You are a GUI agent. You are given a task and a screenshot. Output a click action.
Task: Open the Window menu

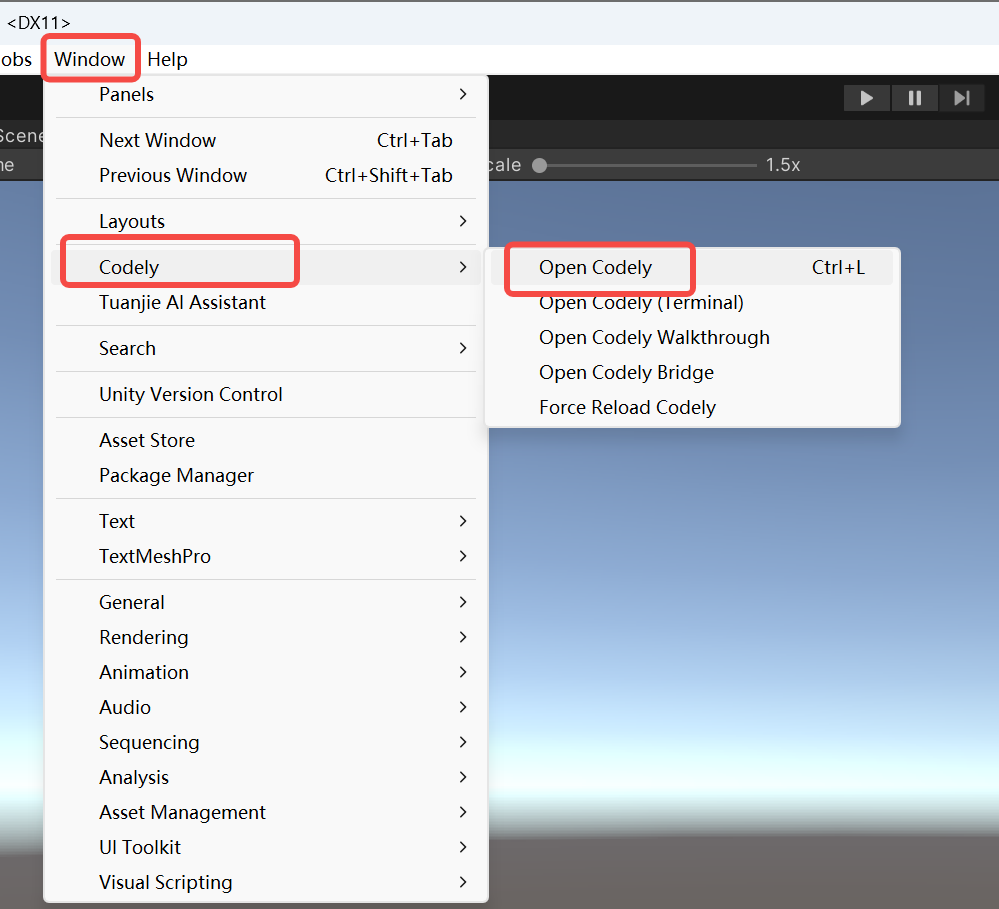click(89, 59)
